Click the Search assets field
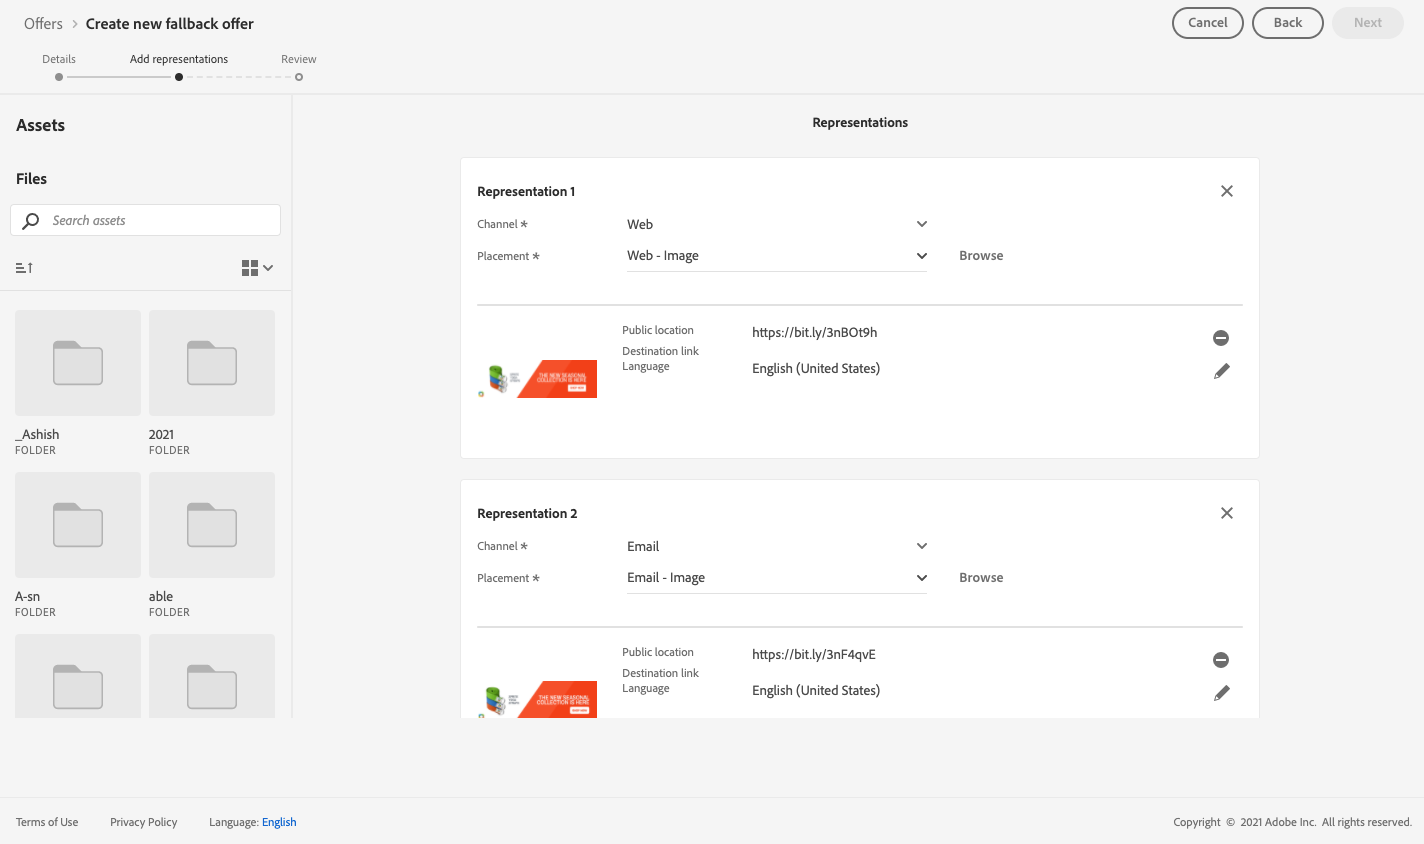The width and height of the screenshot is (1424, 844). (160, 220)
